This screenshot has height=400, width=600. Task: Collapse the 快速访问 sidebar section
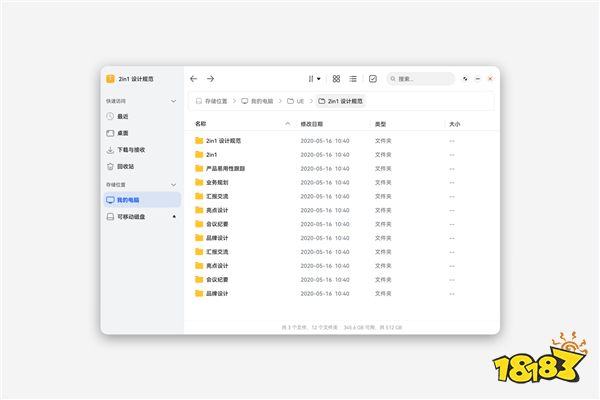pyautogui.click(x=173, y=101)
